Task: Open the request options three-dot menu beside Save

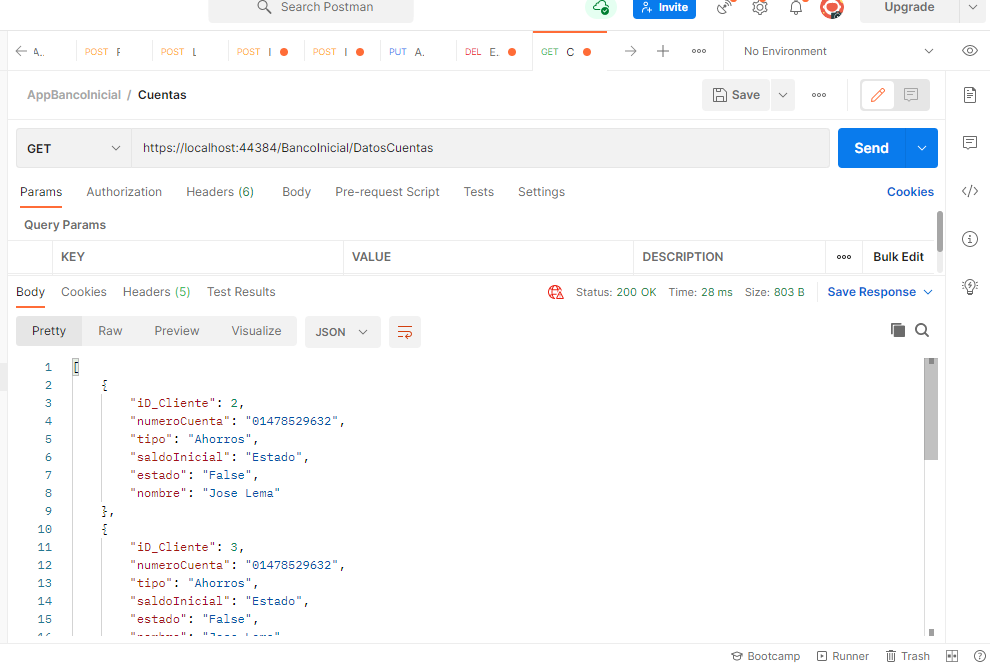Action: [x=819, y=95]
